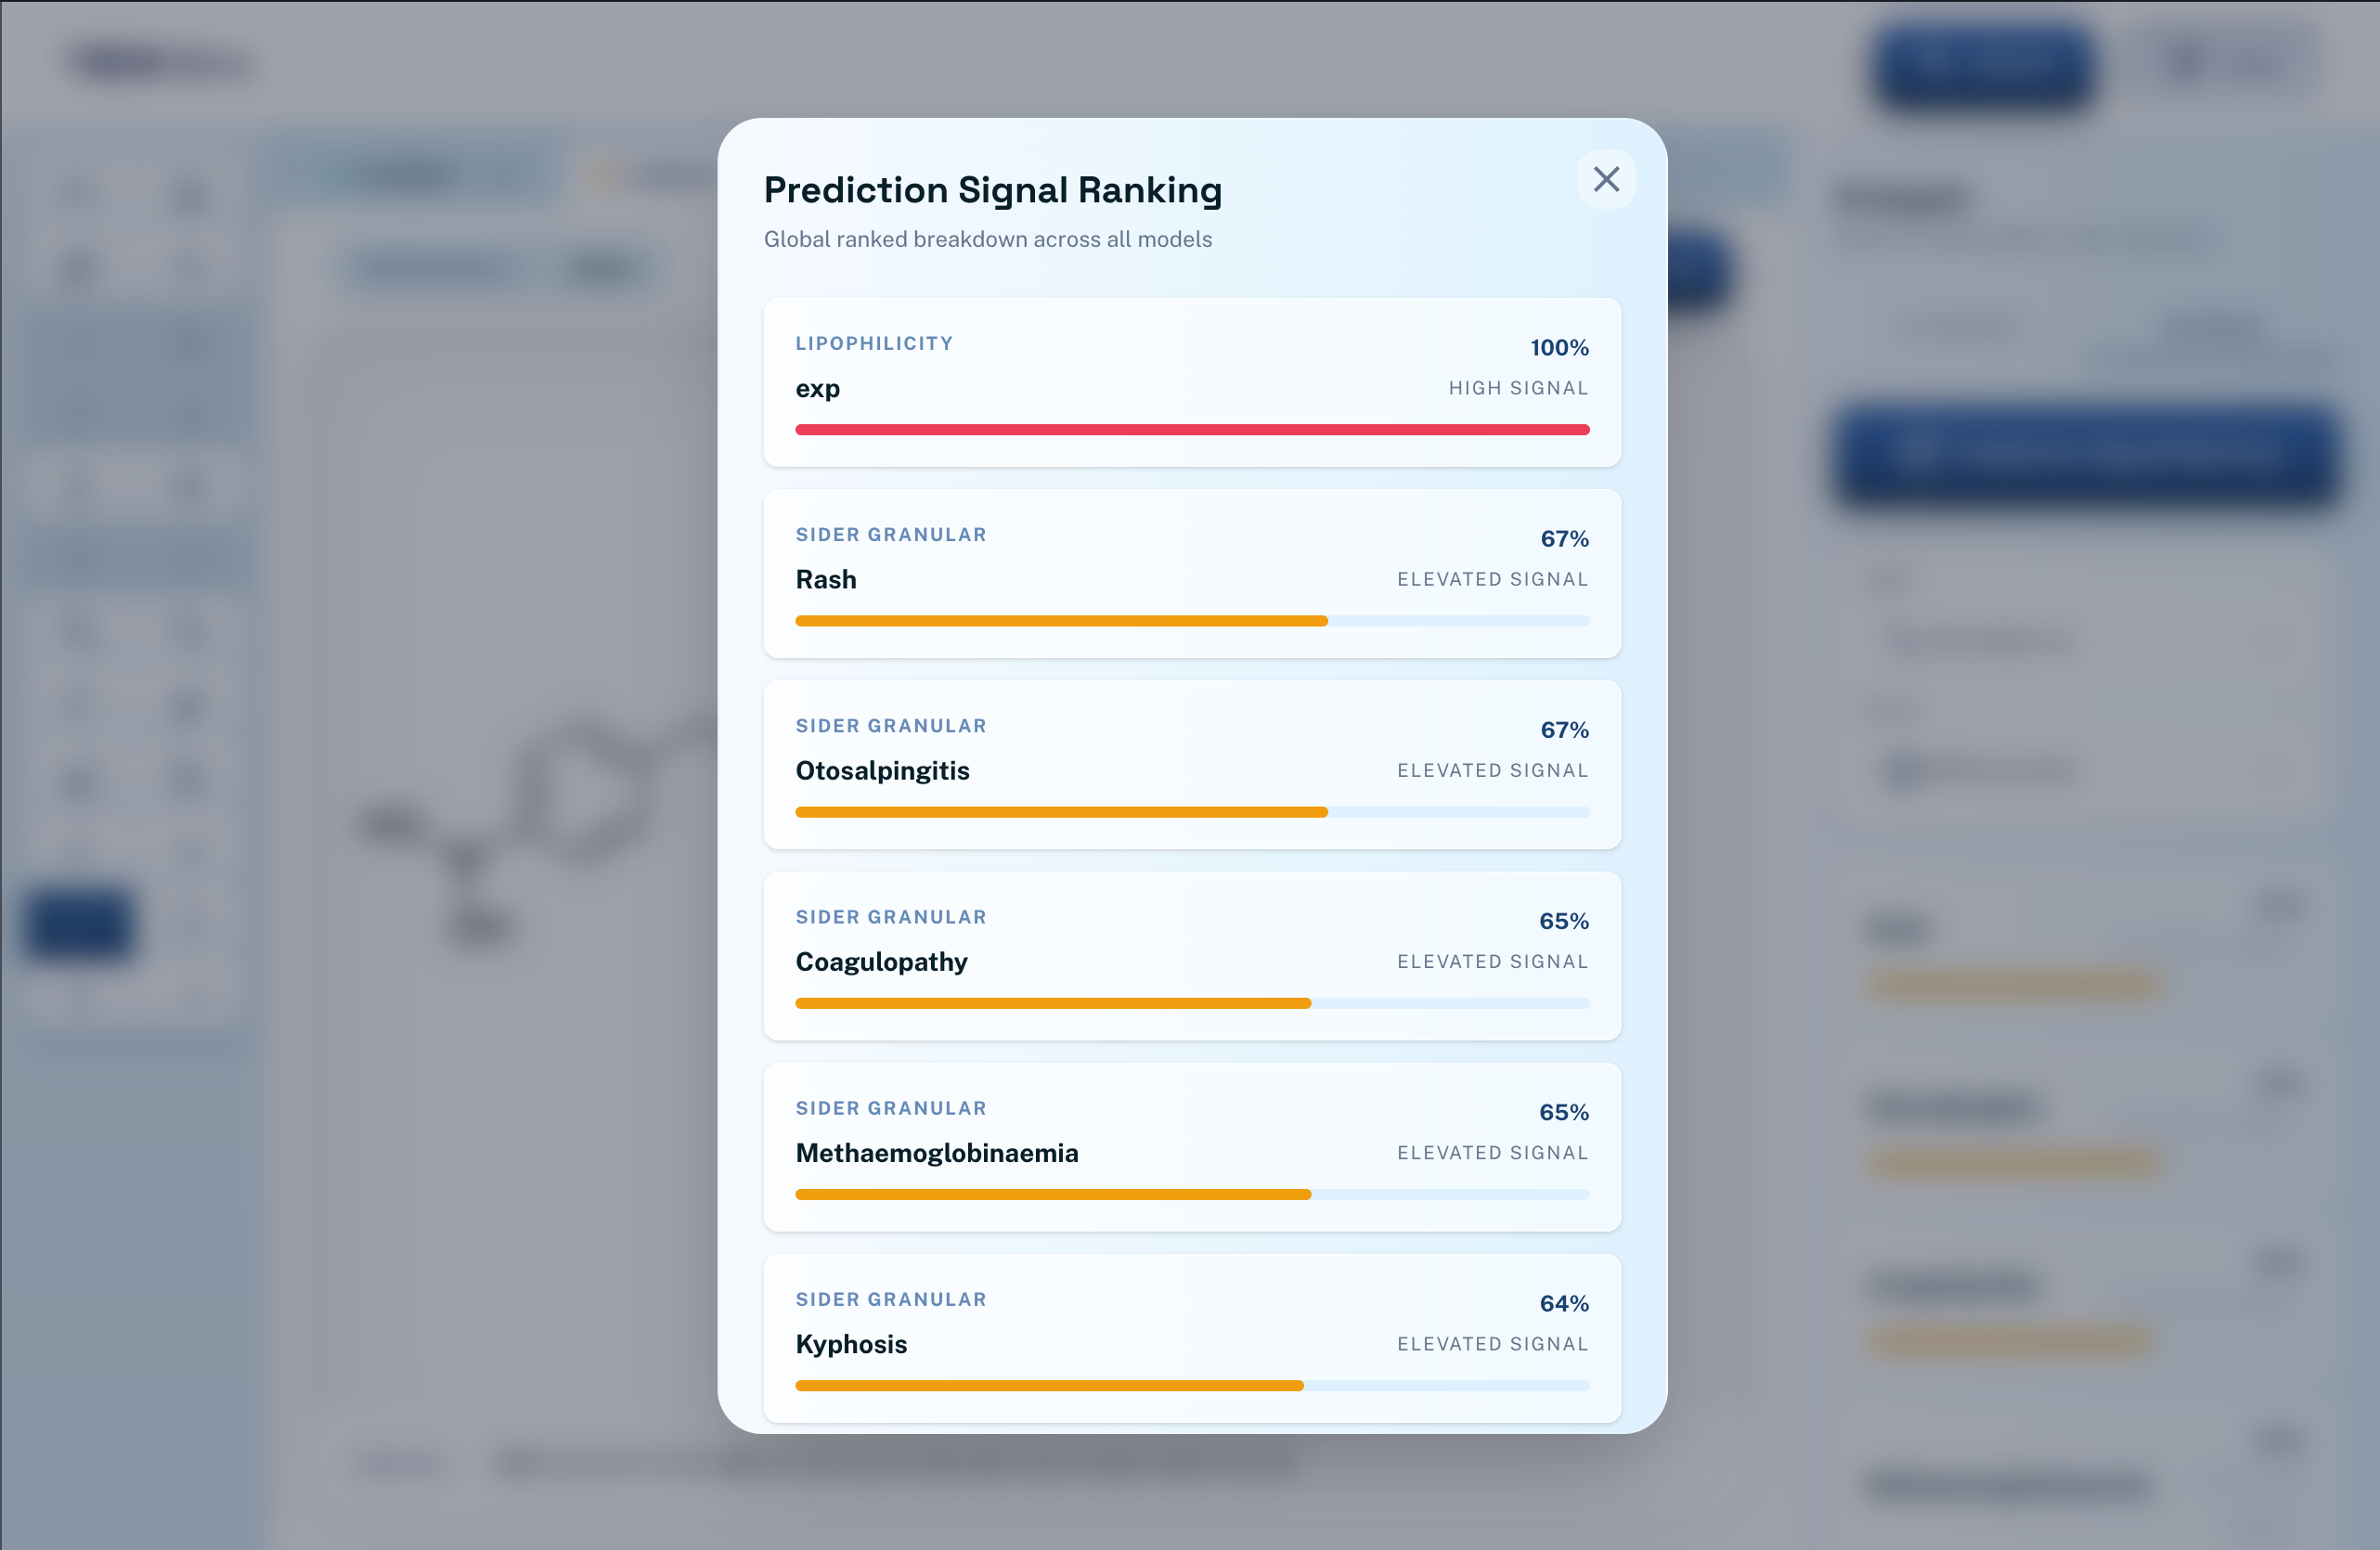
Task: Click the orange Rash progress bar
Action: coord(1060,621)
